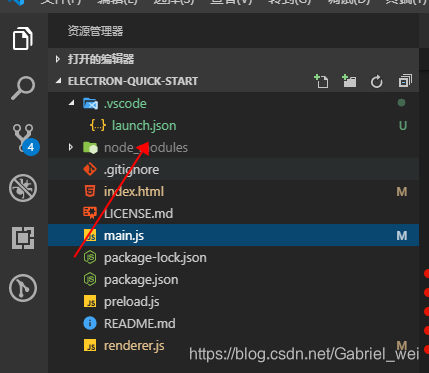Select the node_modules folder
This screenshot has width=429, height=373.
pos(233,147)
